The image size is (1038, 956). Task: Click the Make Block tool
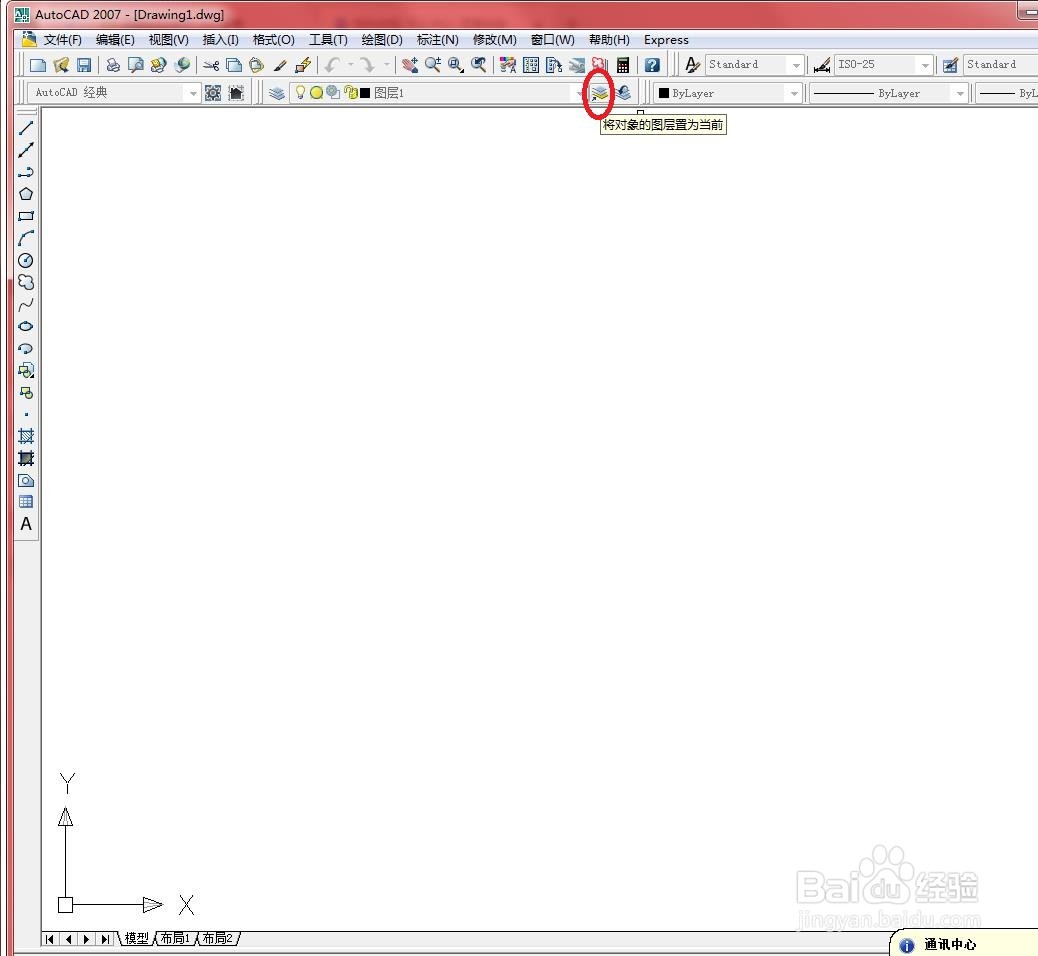[x=26, y=393]
